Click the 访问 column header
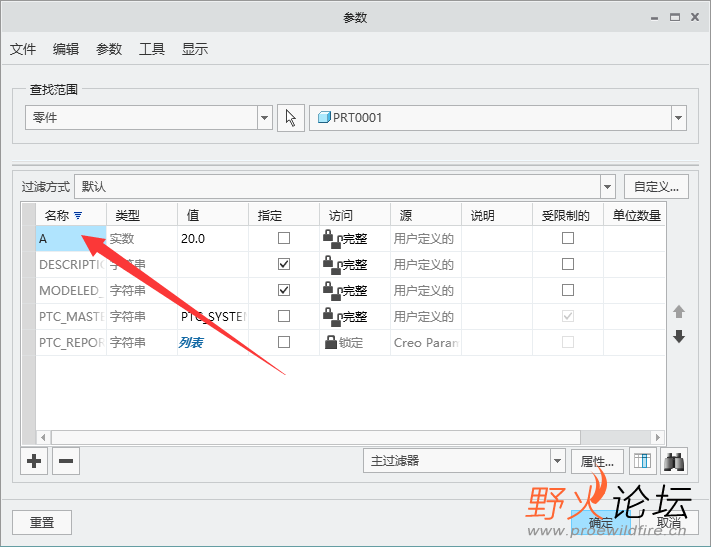The image size is (711, 547). click(355, 215)
